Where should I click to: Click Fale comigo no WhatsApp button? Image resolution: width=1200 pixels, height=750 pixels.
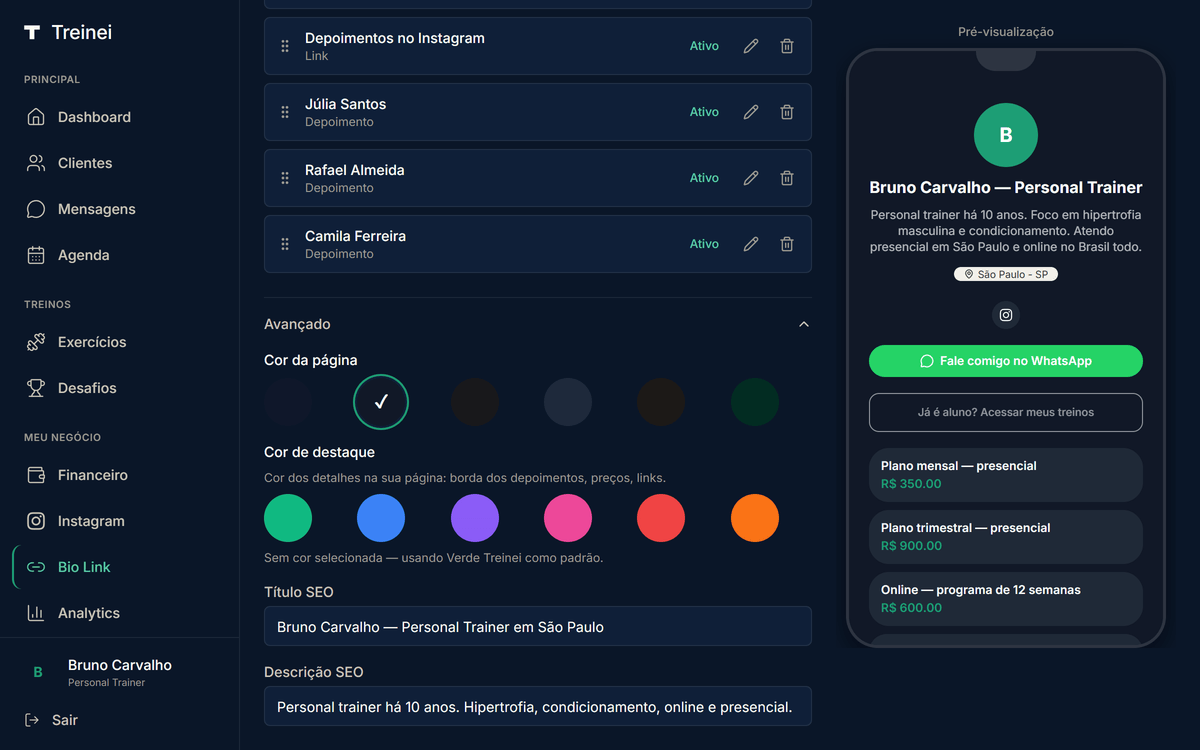[x=1006, y=361]
